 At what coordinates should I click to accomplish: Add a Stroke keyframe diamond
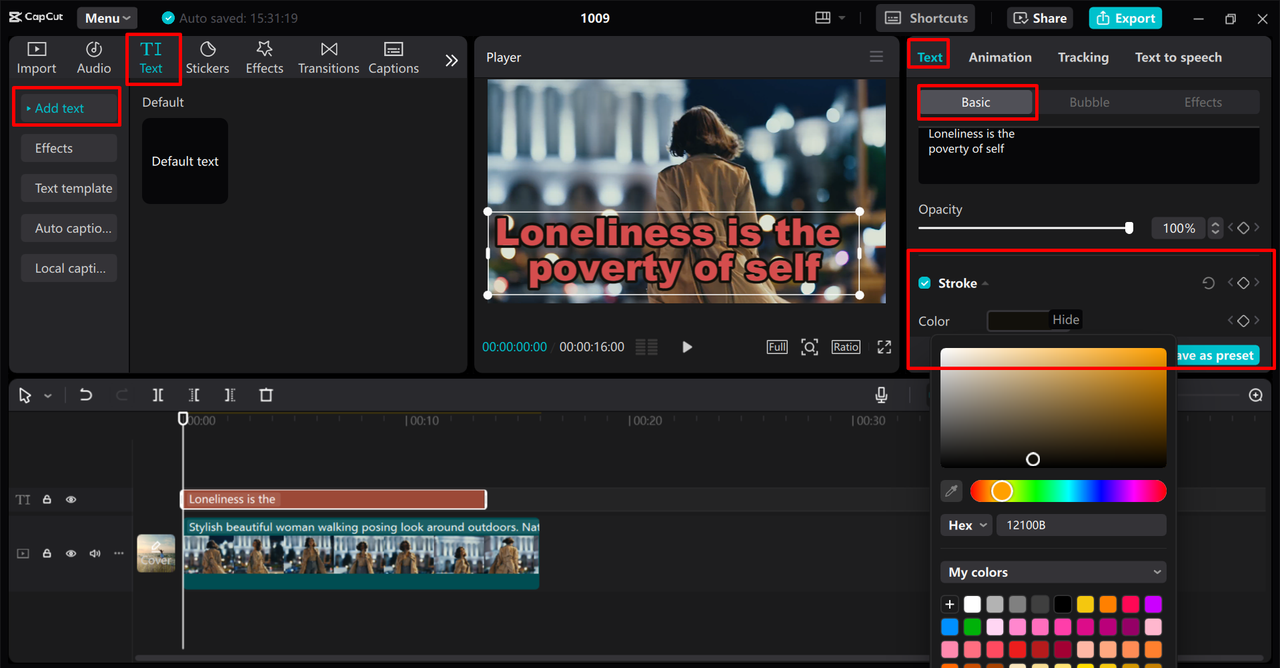click(1243, 283)
